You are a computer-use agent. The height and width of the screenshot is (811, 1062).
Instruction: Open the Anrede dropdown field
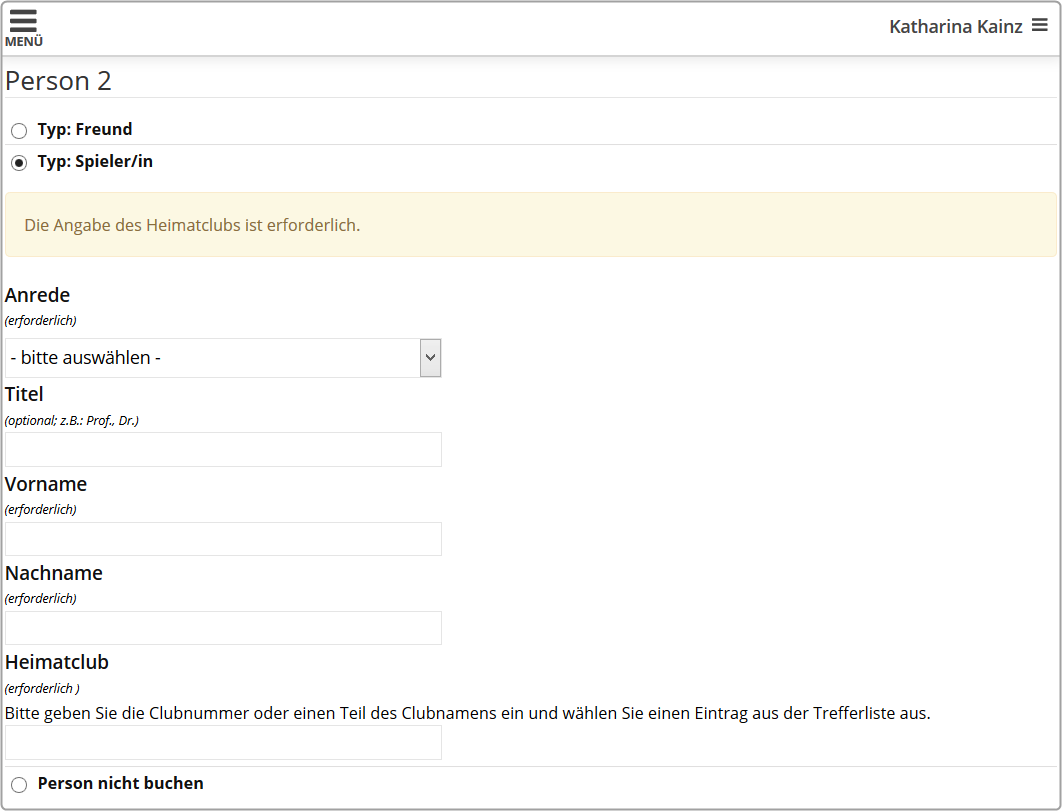(x=212, y=358)
